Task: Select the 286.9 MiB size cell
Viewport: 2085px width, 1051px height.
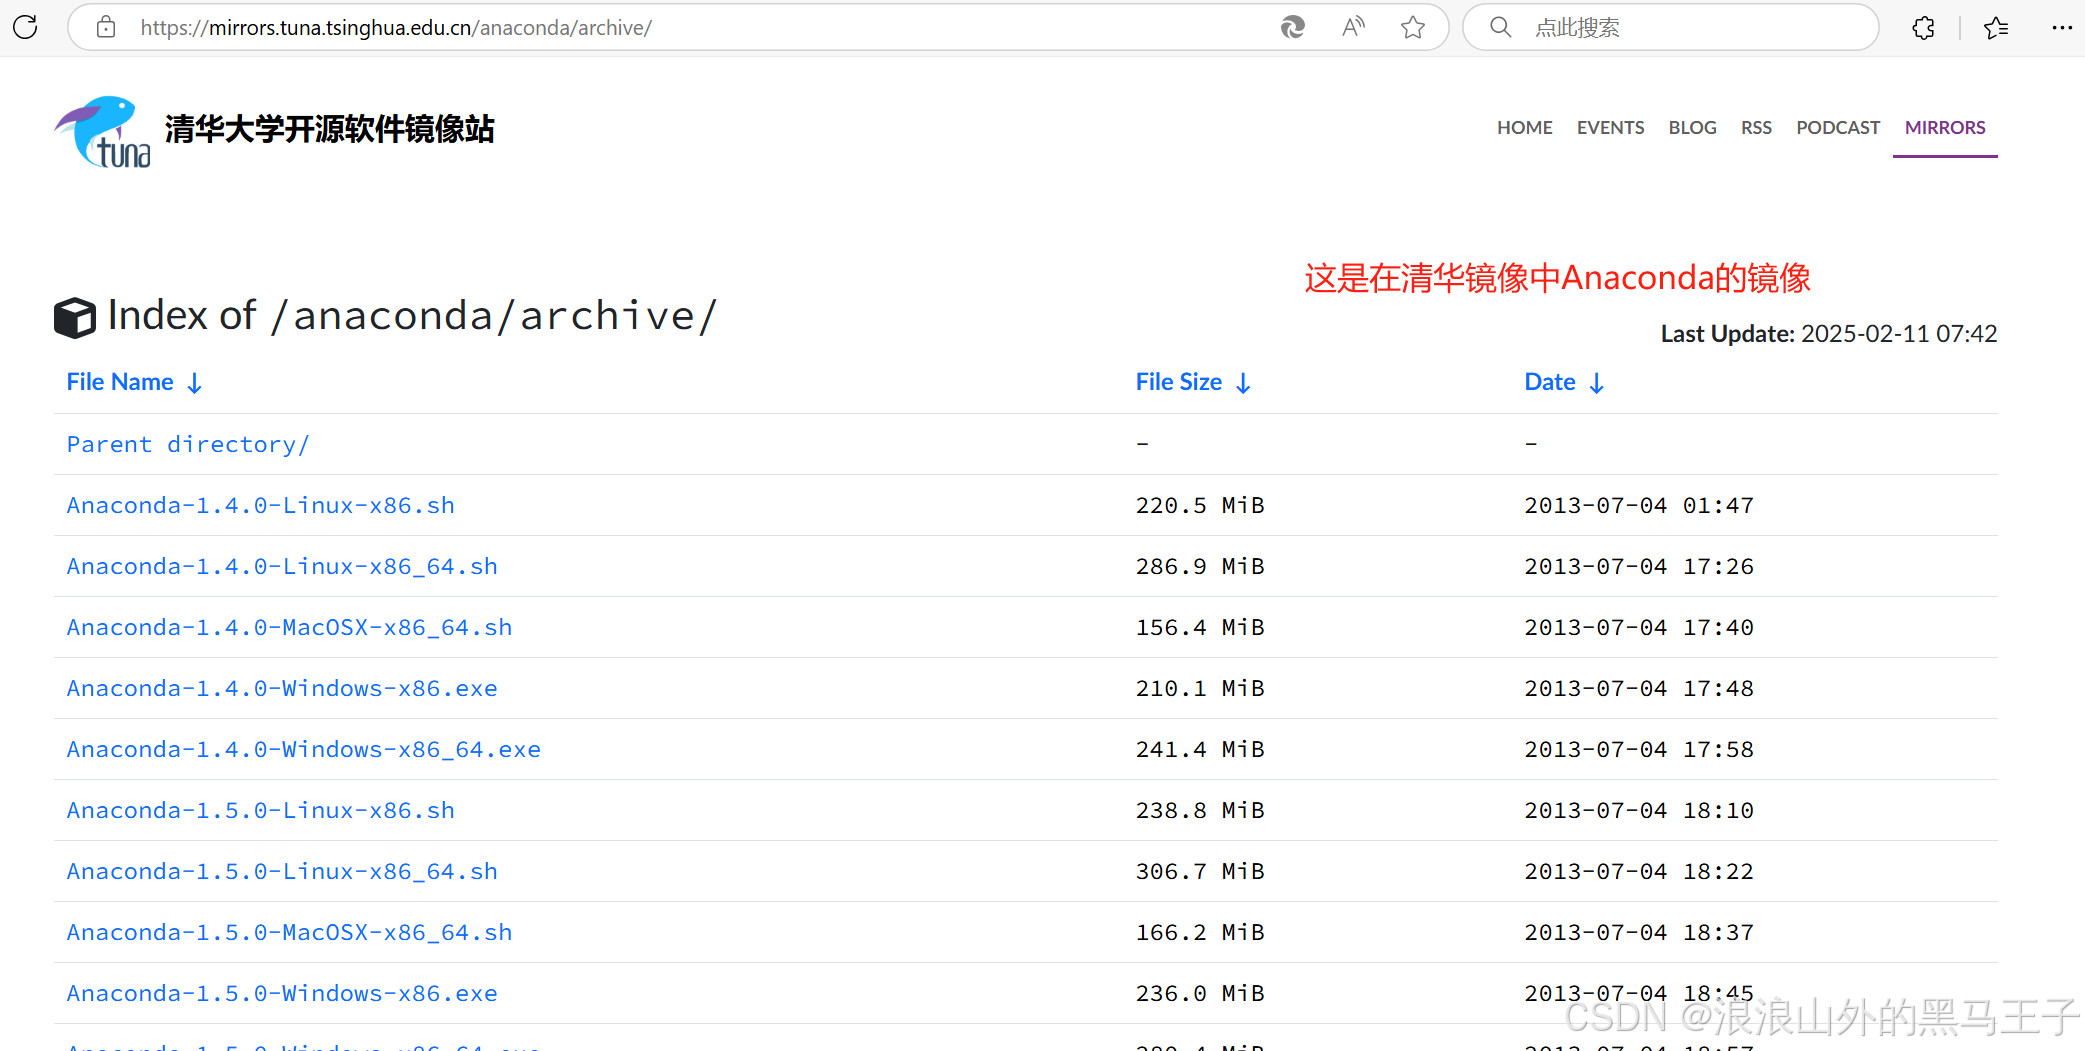Action: pos(1200,566)
